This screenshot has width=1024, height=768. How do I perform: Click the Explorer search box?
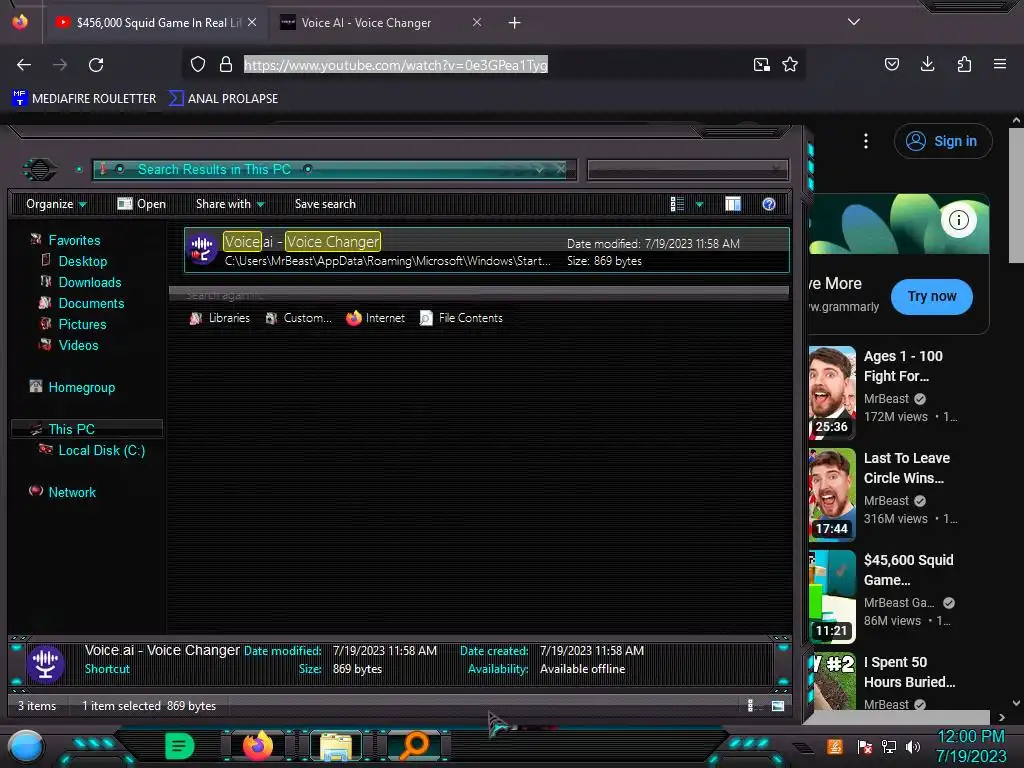click(688, 170)
